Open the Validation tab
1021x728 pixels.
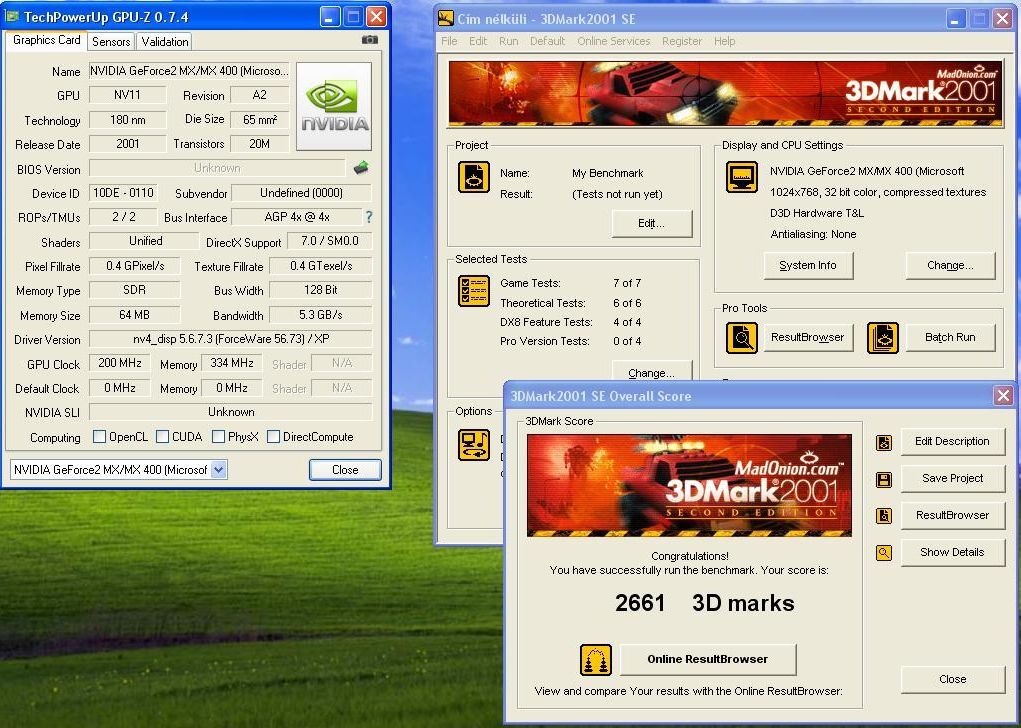pyautogui.click(x=165, y=42)
